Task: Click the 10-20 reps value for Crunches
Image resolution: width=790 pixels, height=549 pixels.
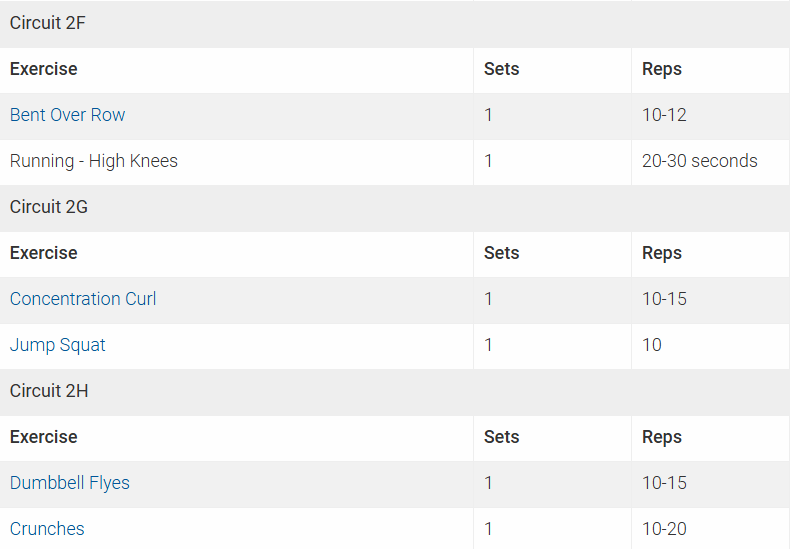Action: pyautogui.click(x=664, y=529)
